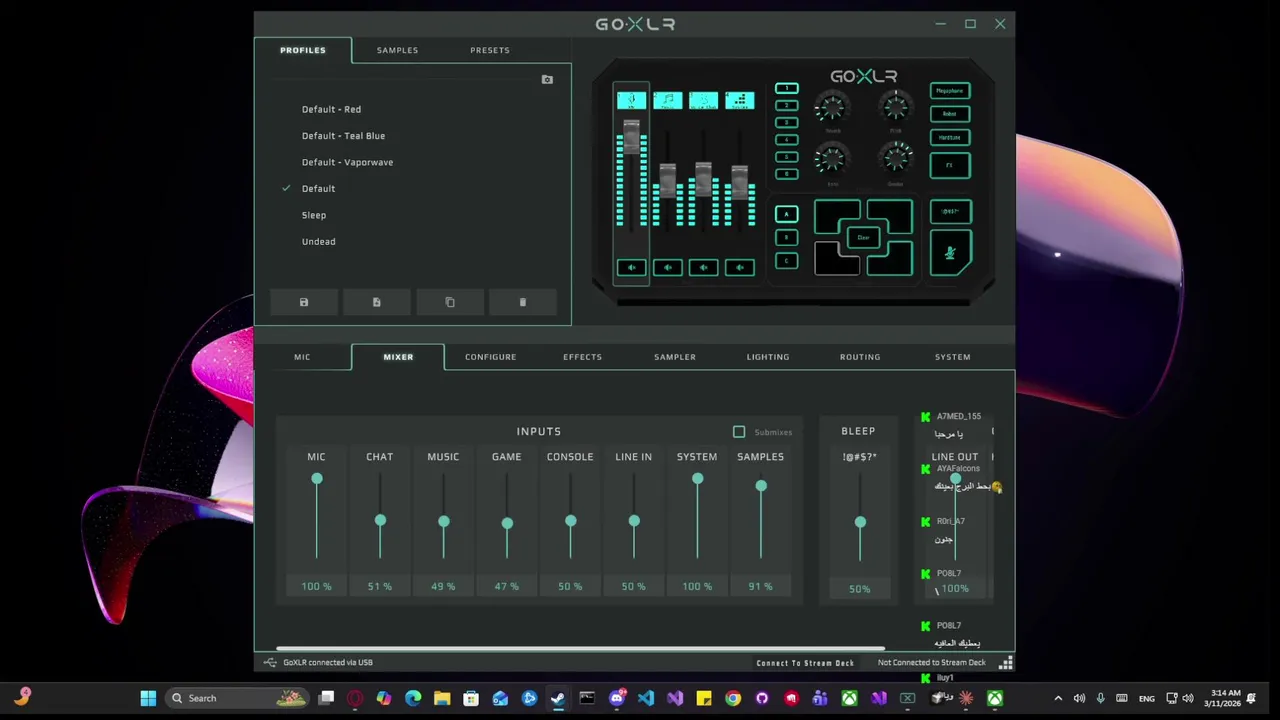Open the System tab
Screen dimensions: 1280x720
[x=952, y=357]
